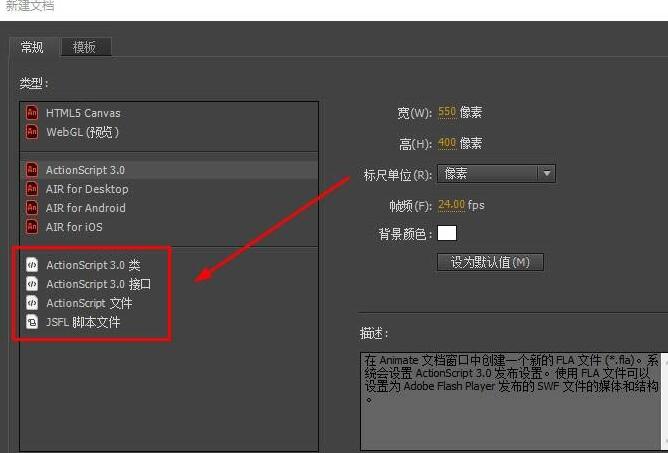668x453 pixels.
Task: Click the height value 400
Action: 447,143
